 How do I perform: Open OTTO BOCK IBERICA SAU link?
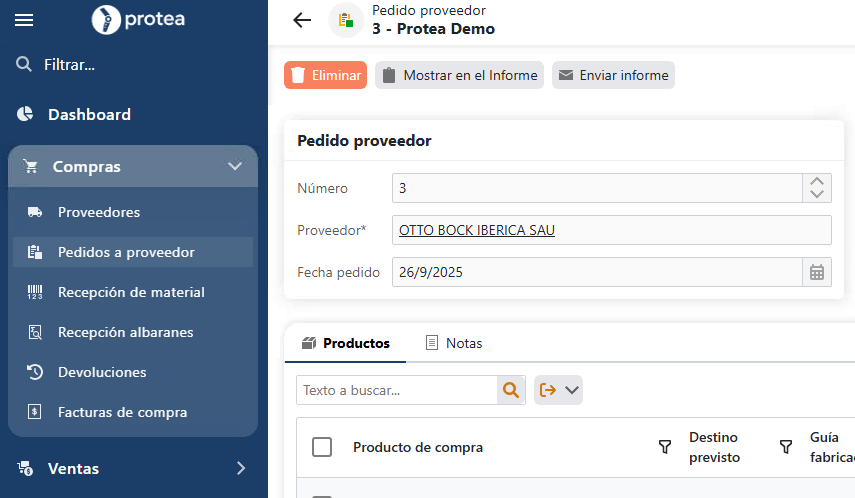coord(476,230)
